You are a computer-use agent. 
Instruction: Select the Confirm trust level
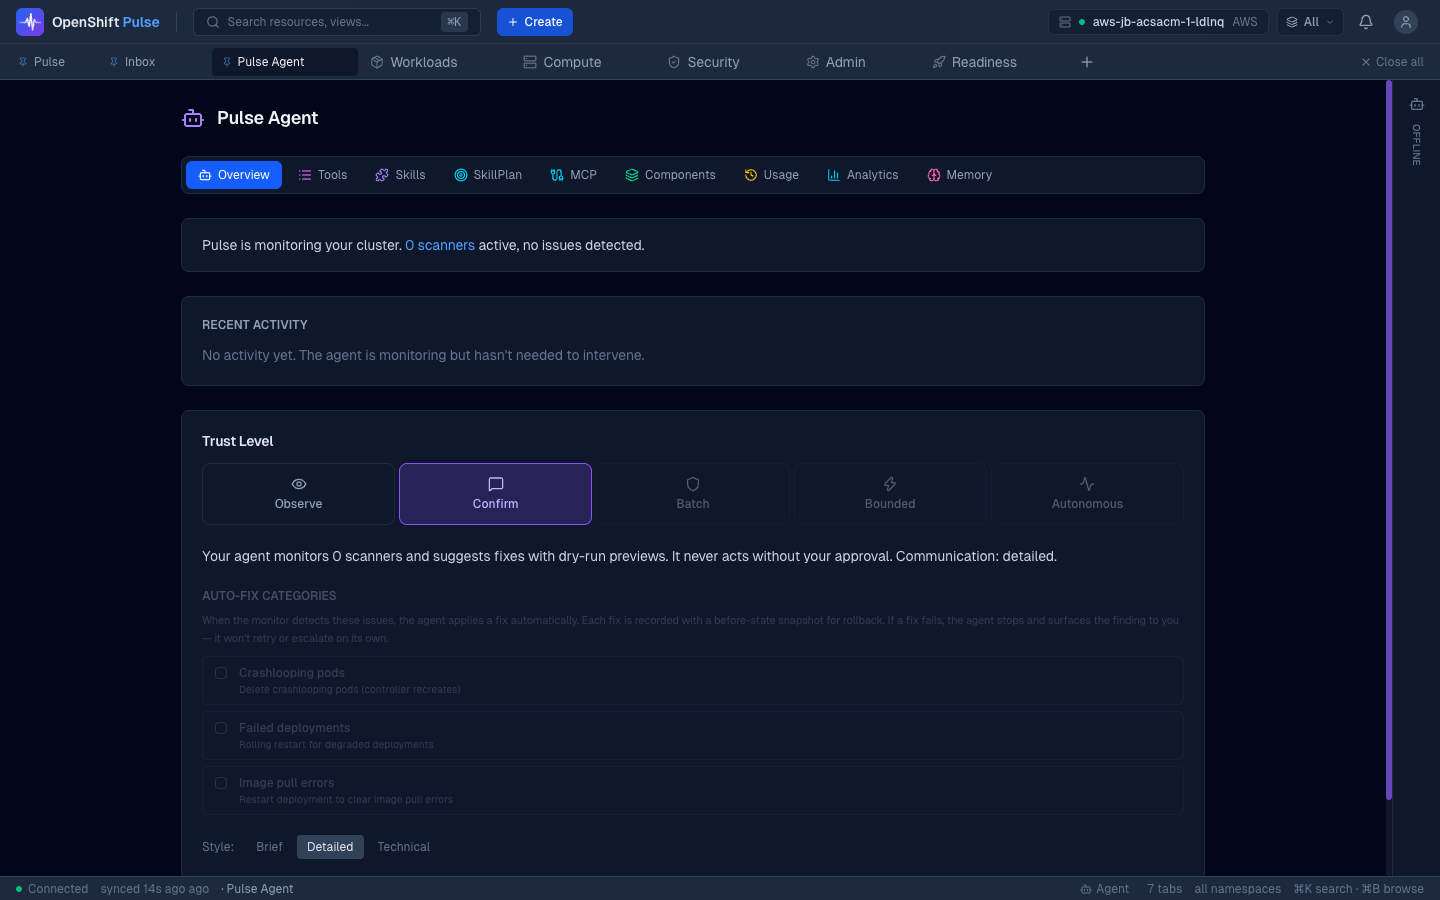click(x=495, y=494)
